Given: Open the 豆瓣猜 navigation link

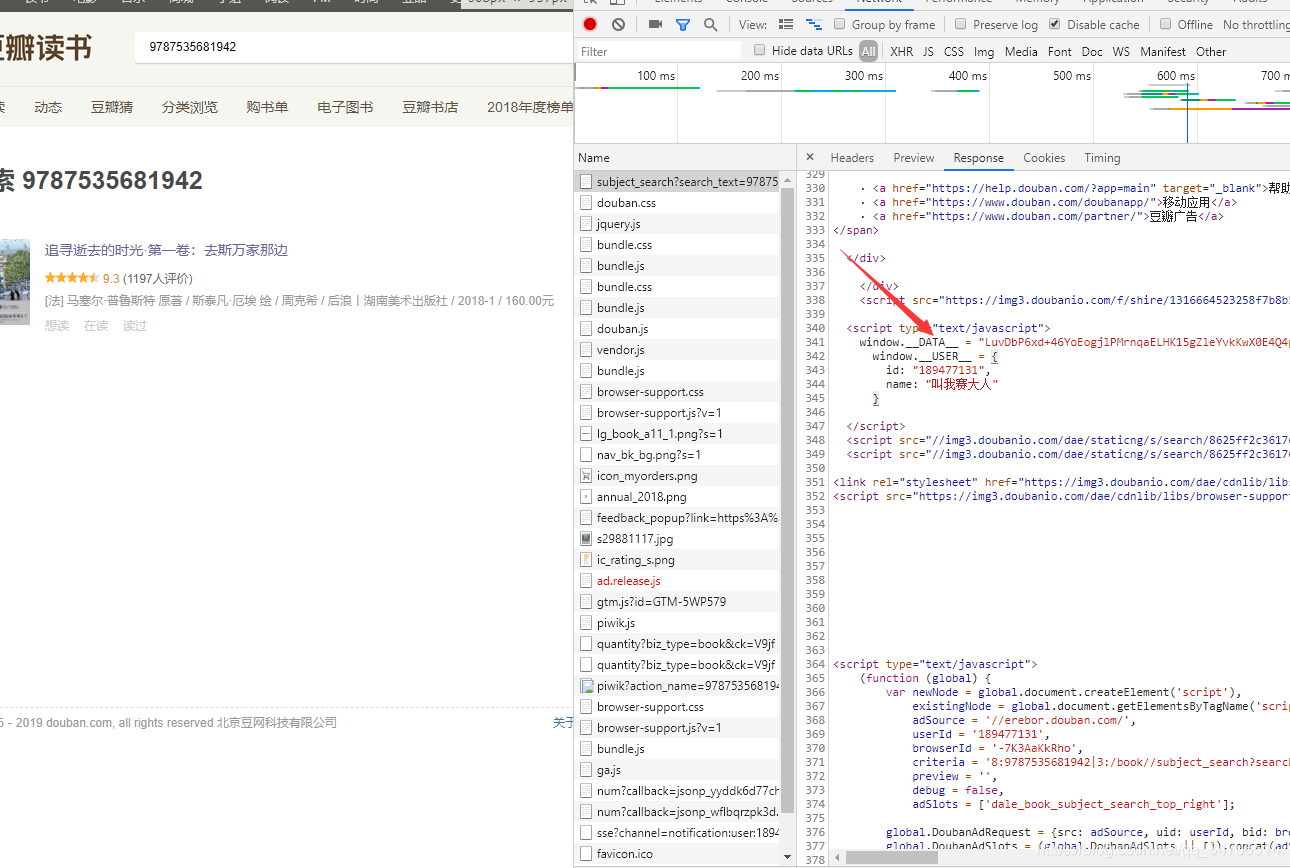Looking at the screenshot, I should [112, 107].
